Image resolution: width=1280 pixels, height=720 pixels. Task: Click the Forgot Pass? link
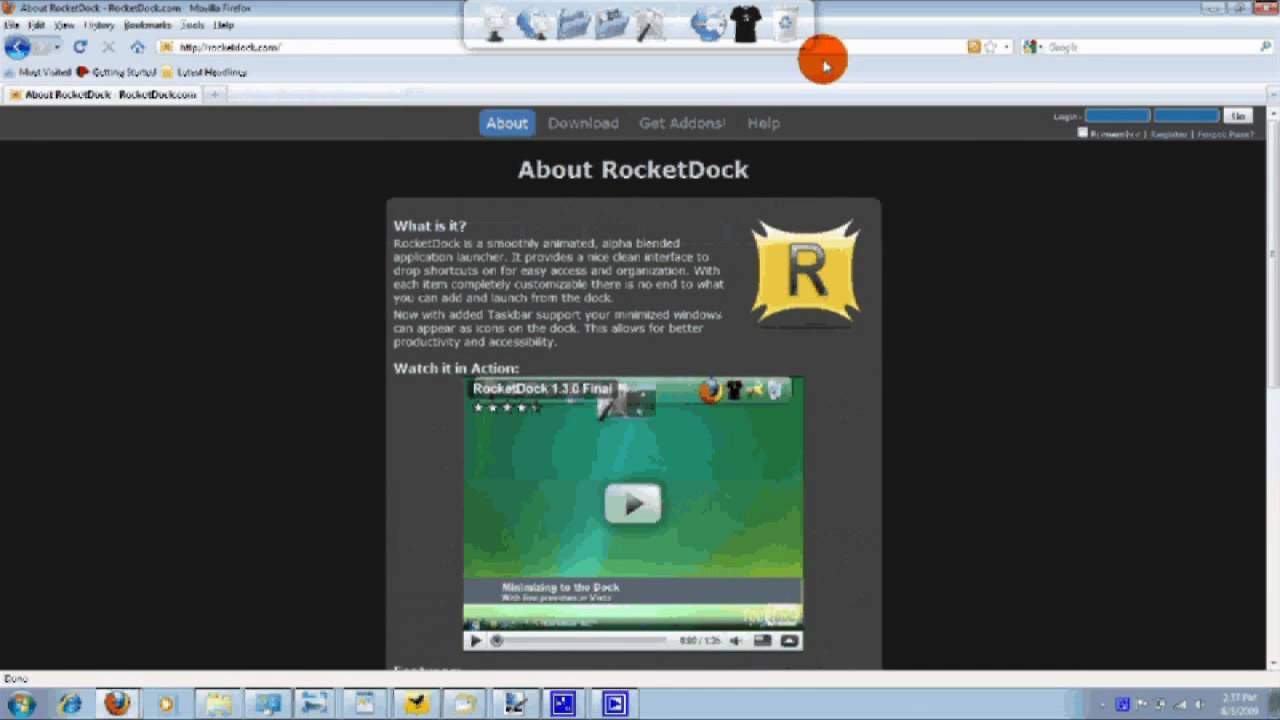(1225, 134)
